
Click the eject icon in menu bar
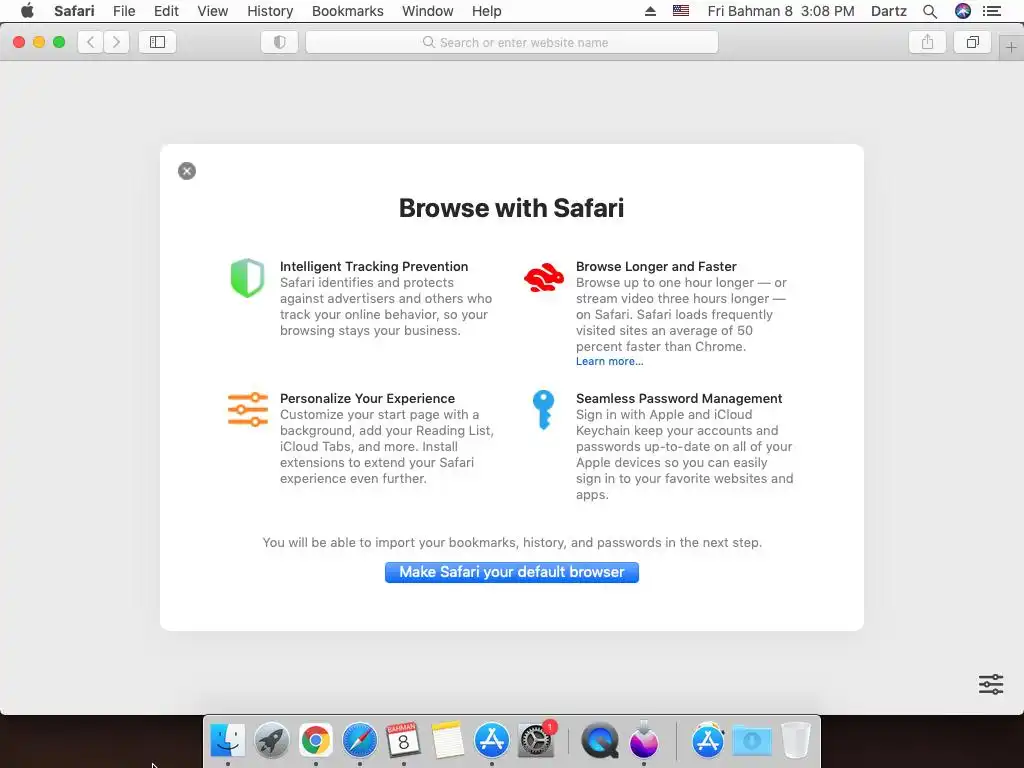[x=650, y=11]
